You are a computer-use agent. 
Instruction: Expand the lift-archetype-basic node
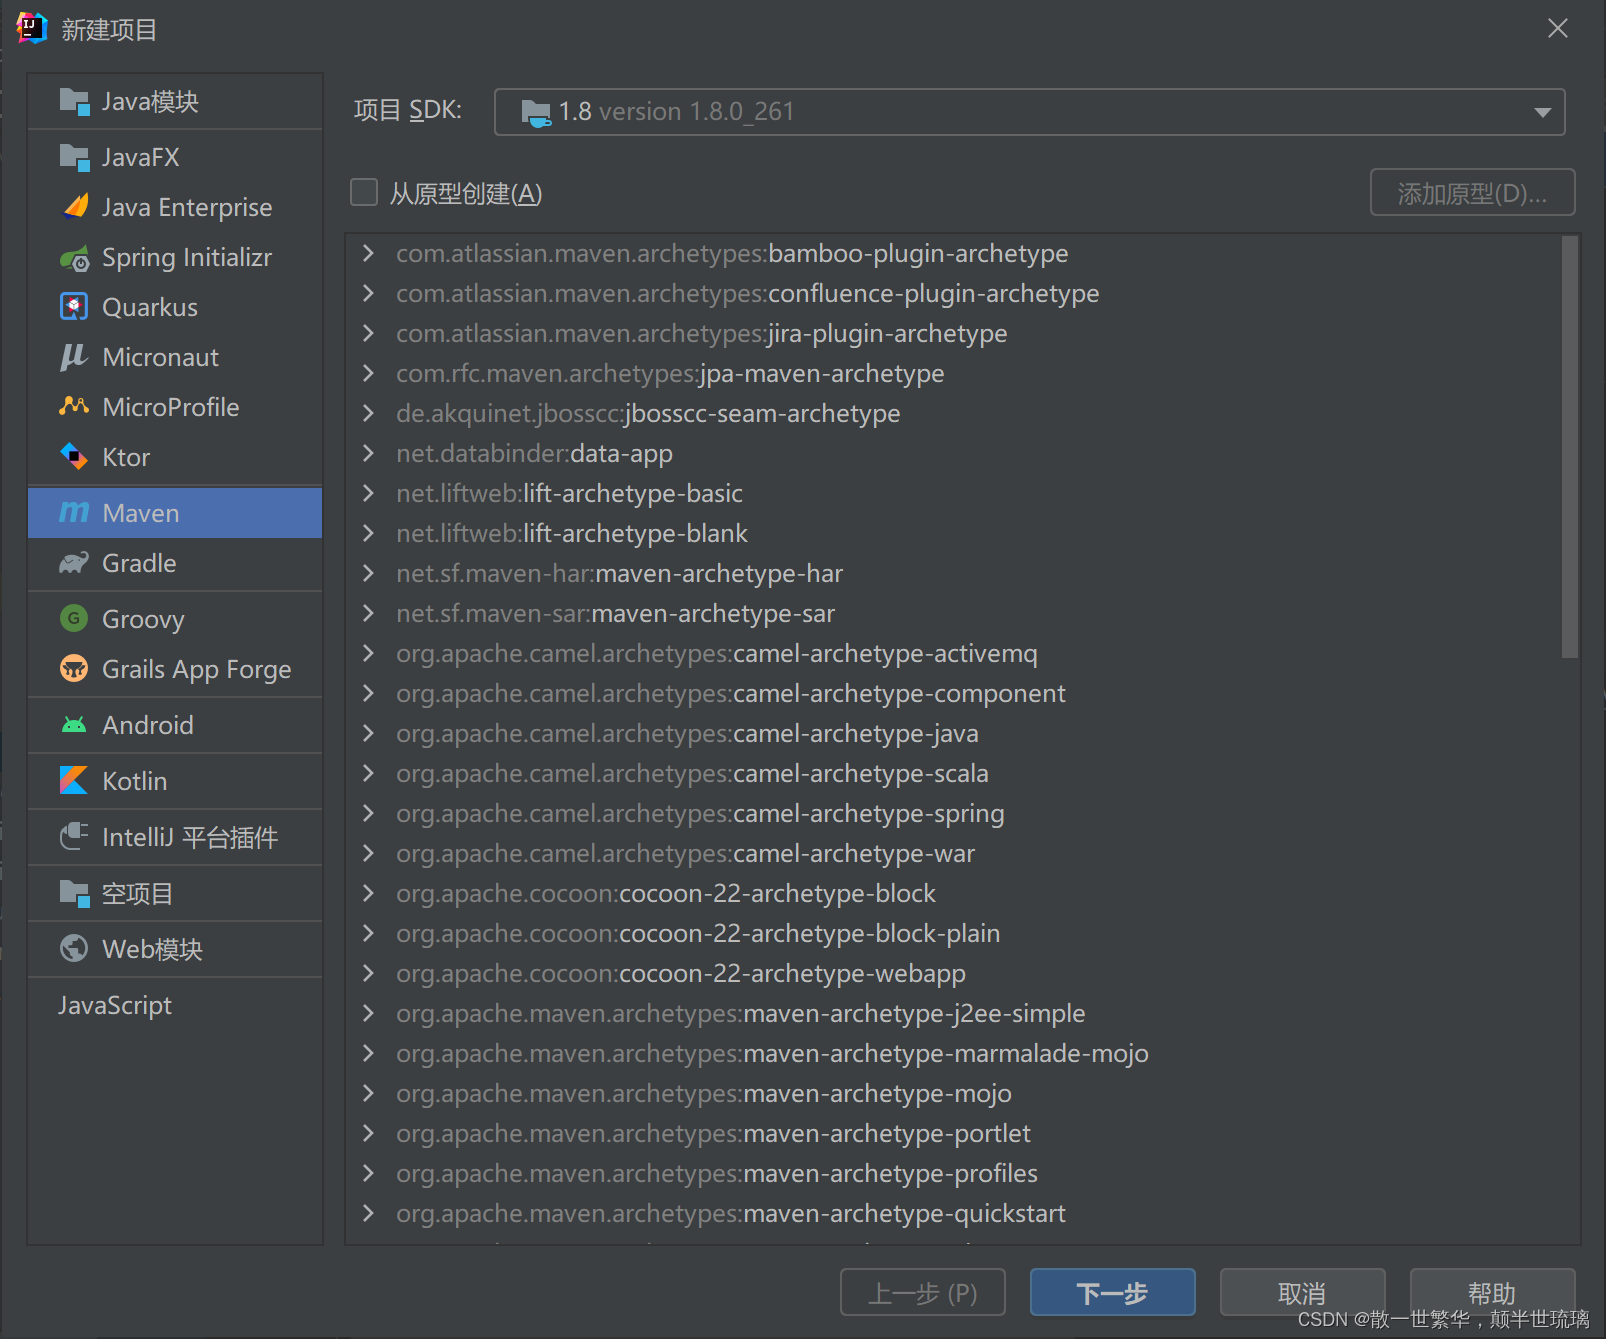(368, 493)
